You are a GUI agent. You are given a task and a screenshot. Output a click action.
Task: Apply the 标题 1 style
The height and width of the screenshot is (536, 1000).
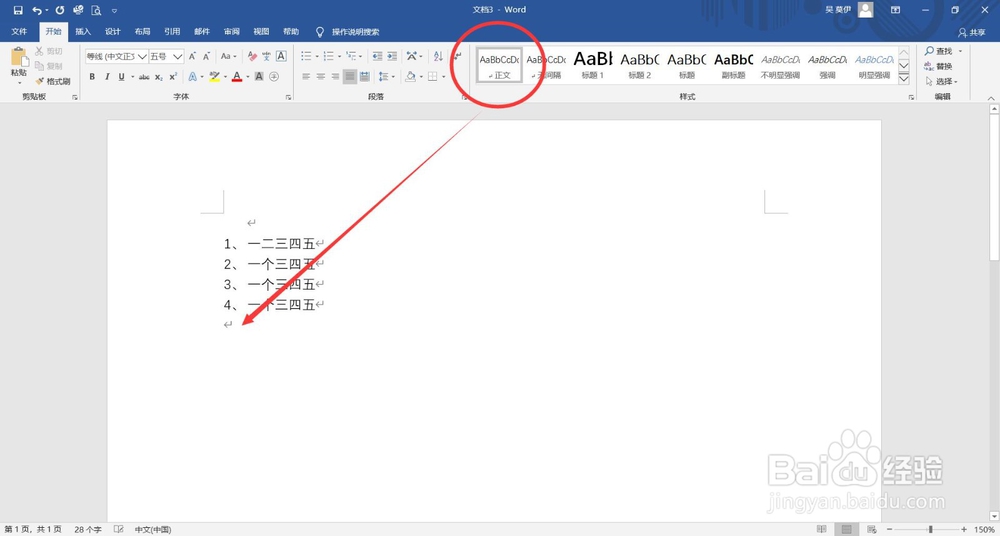click(x=592, y=64)
